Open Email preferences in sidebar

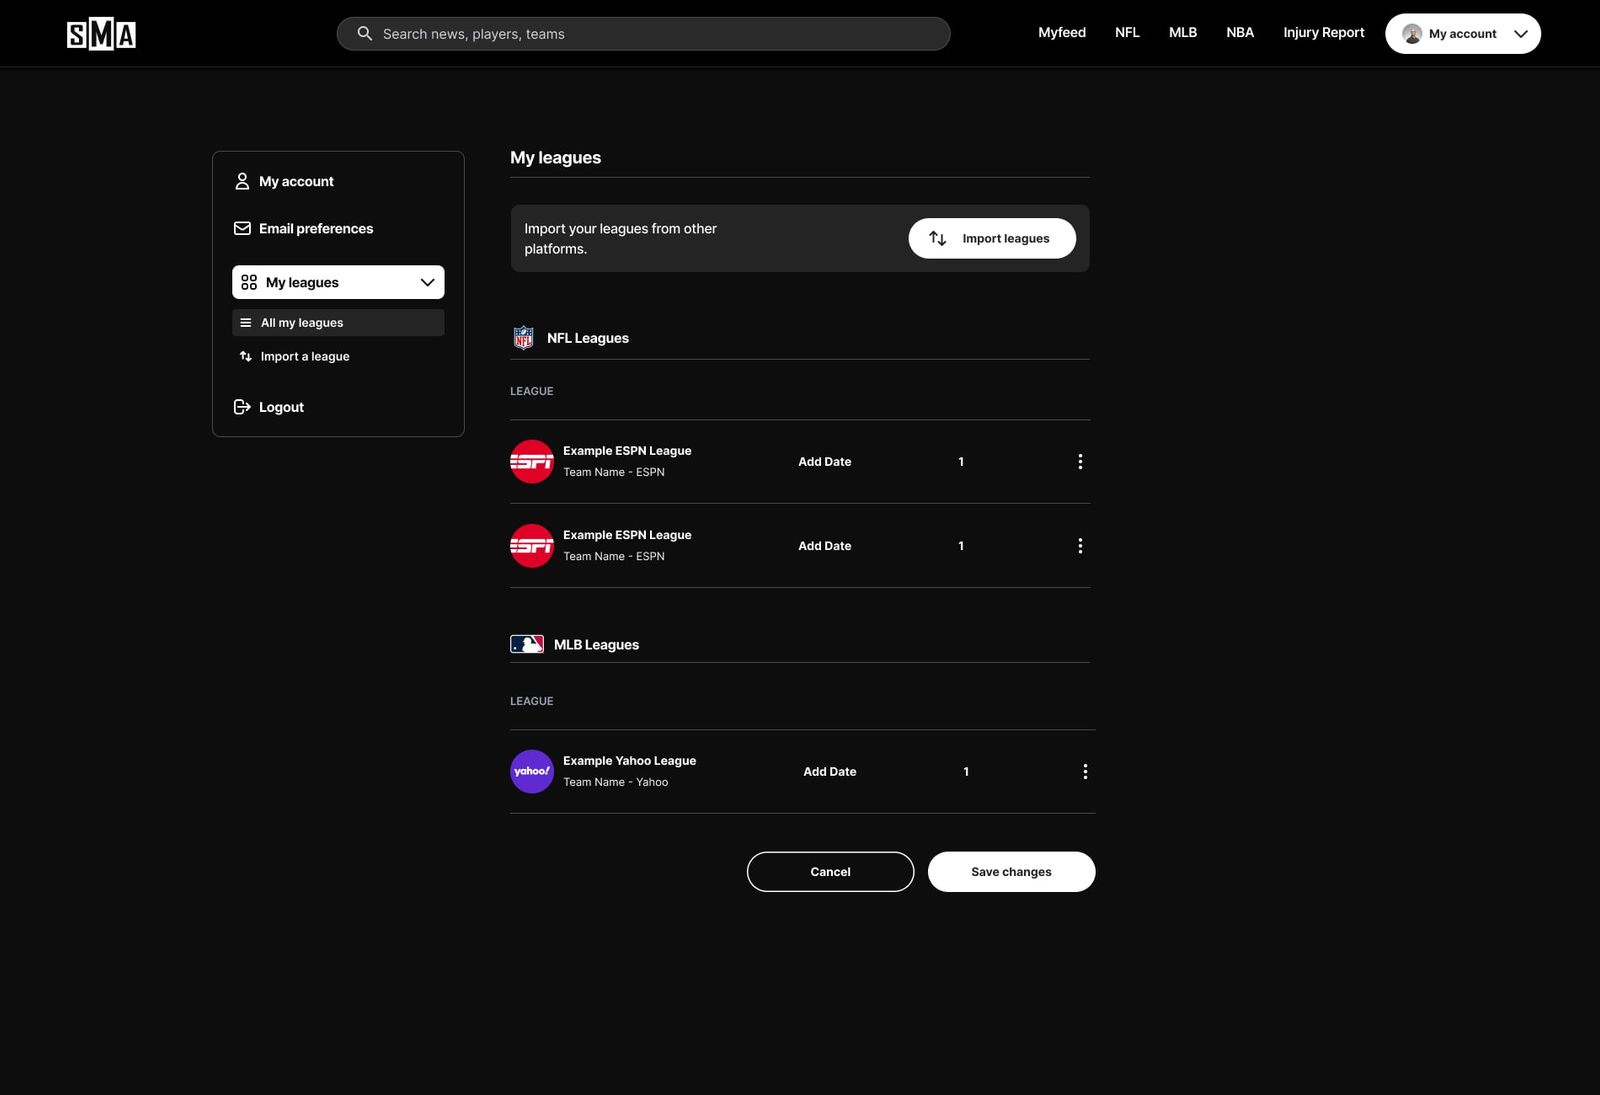[315, 228]
